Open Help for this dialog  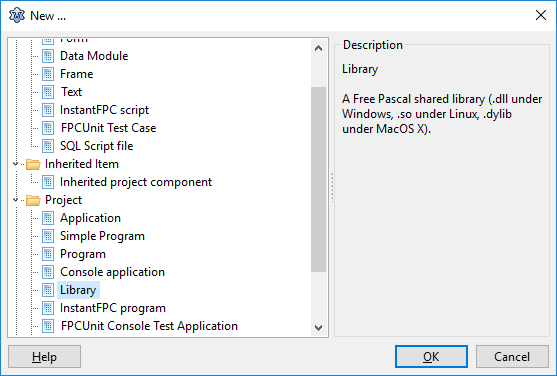pos(44,356)
